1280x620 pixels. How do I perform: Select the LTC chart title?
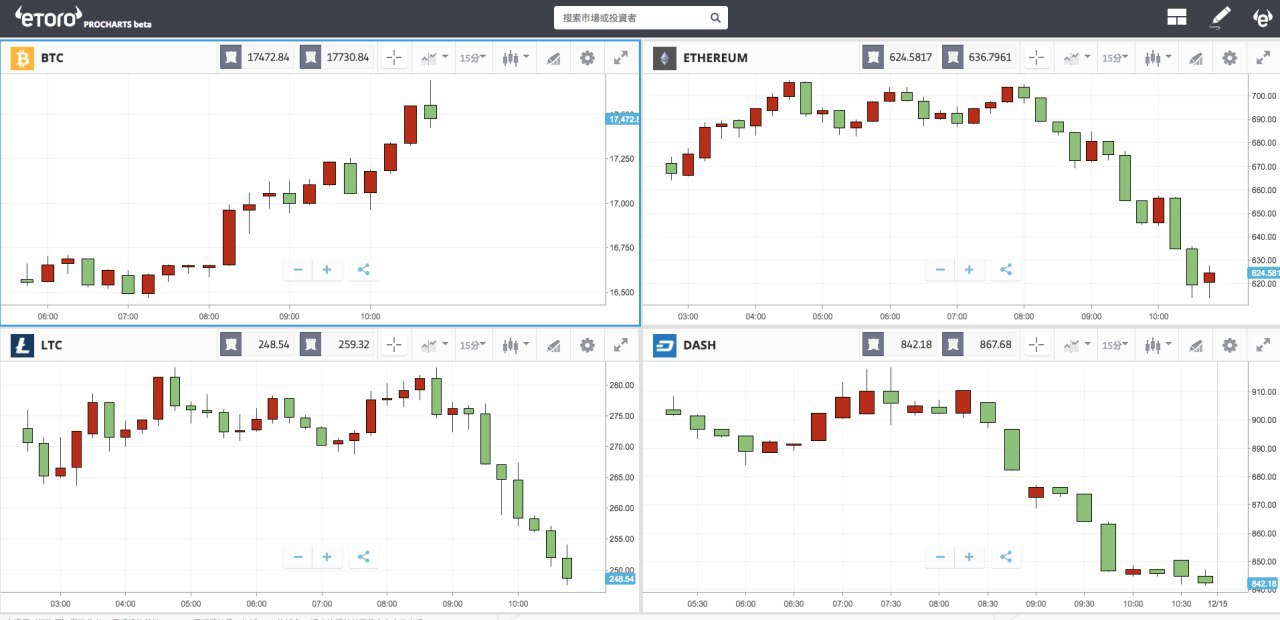click(51, 345)
